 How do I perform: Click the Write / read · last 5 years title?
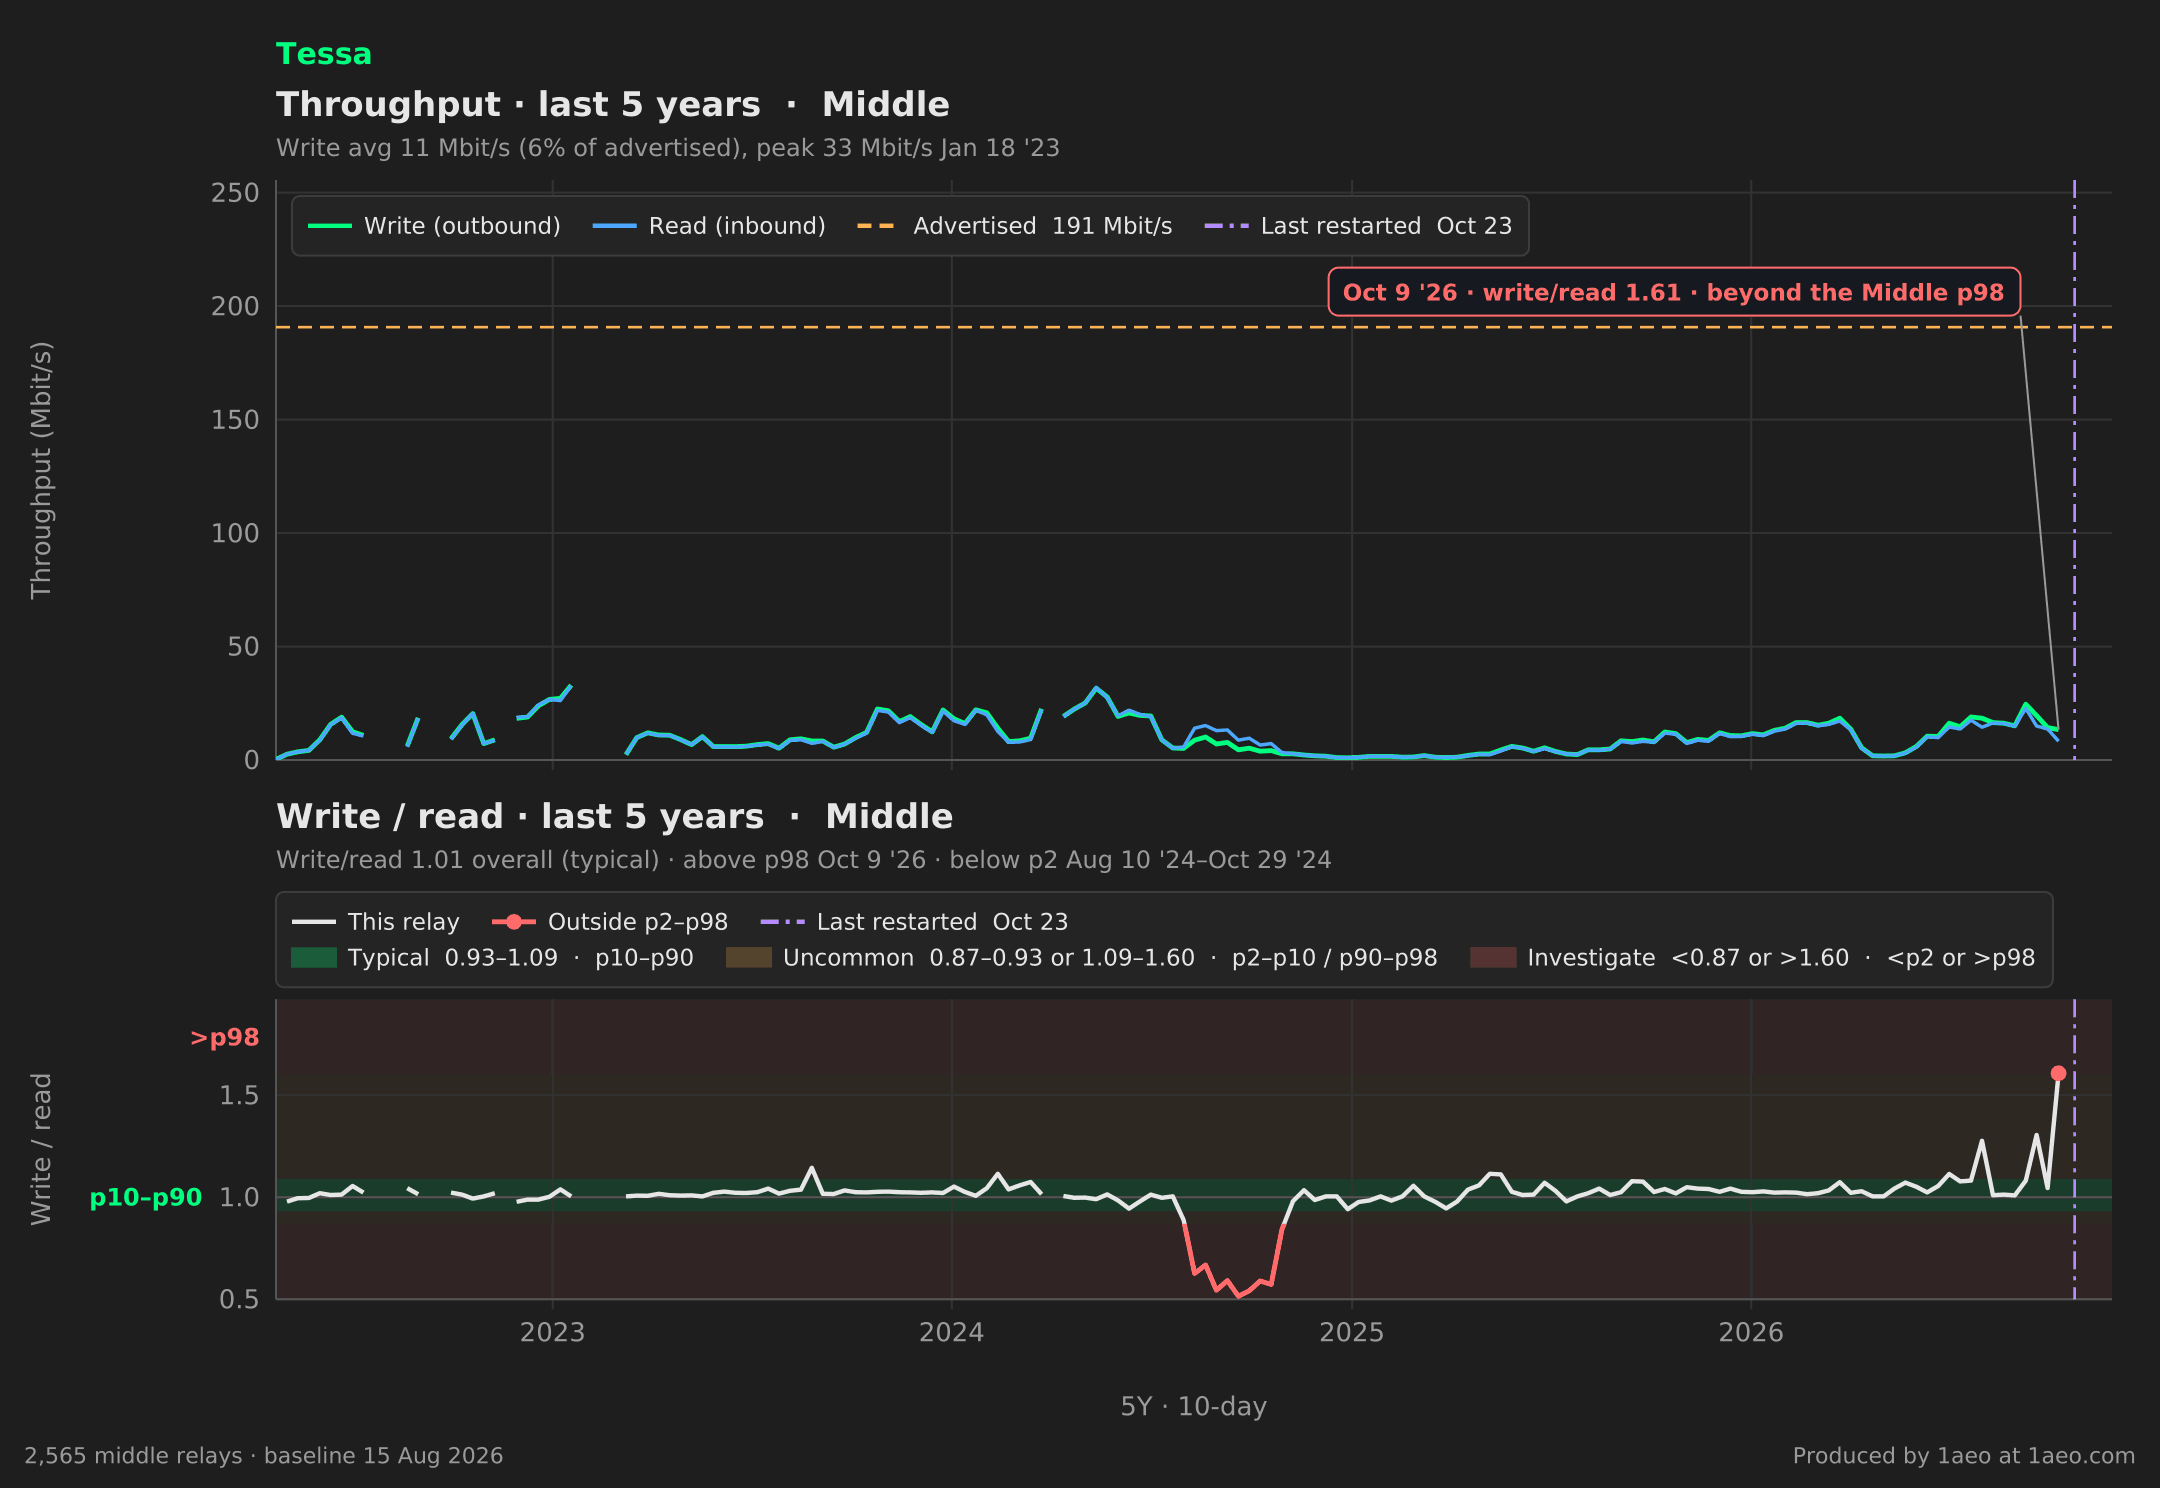pyautogui.click(x=615, y=816)
